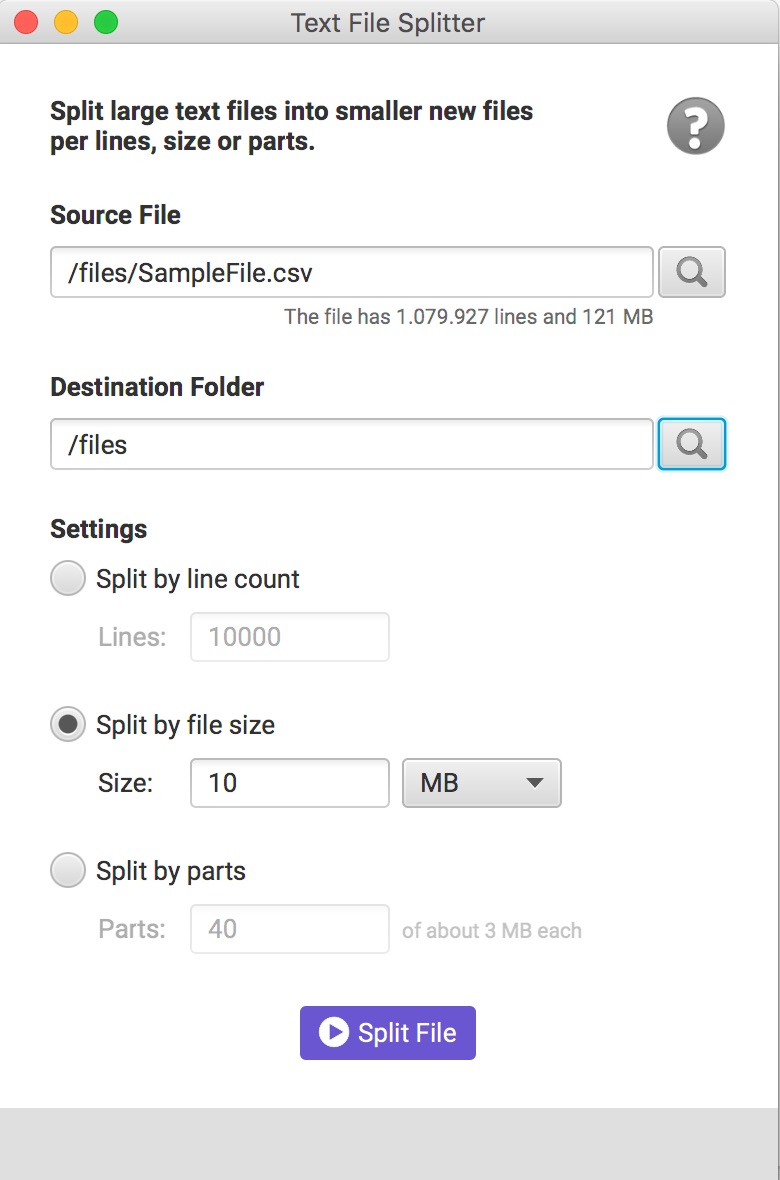Choose the Split by parts radio button

click(68, 871)
